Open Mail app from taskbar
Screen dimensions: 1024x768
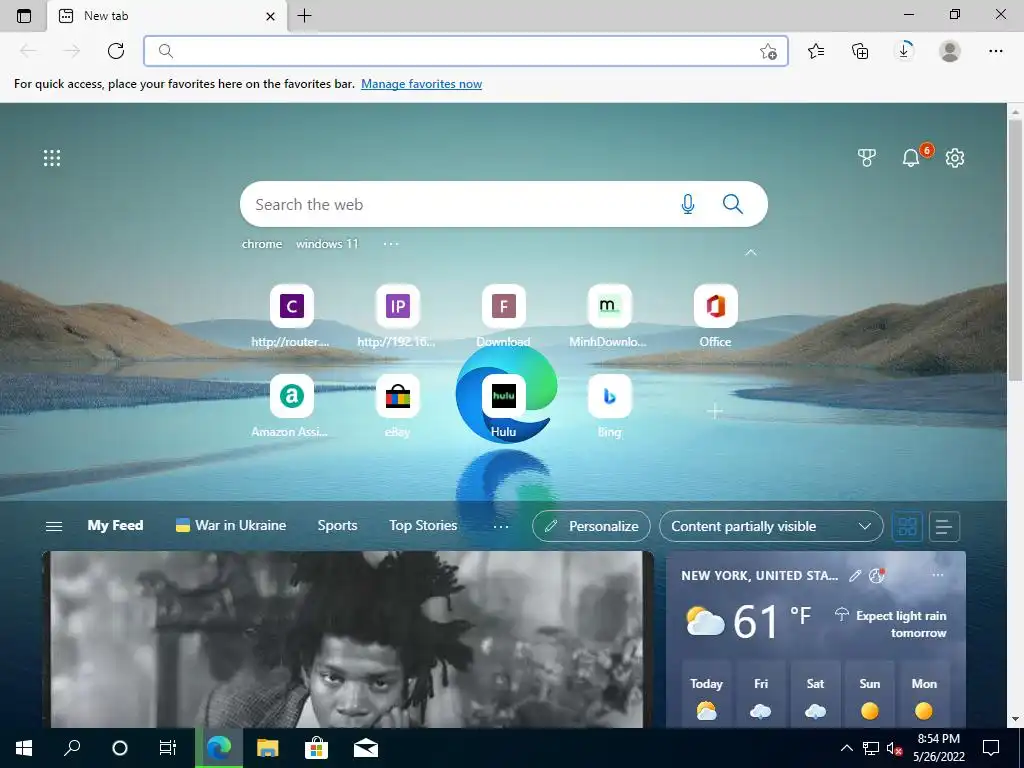366,748
